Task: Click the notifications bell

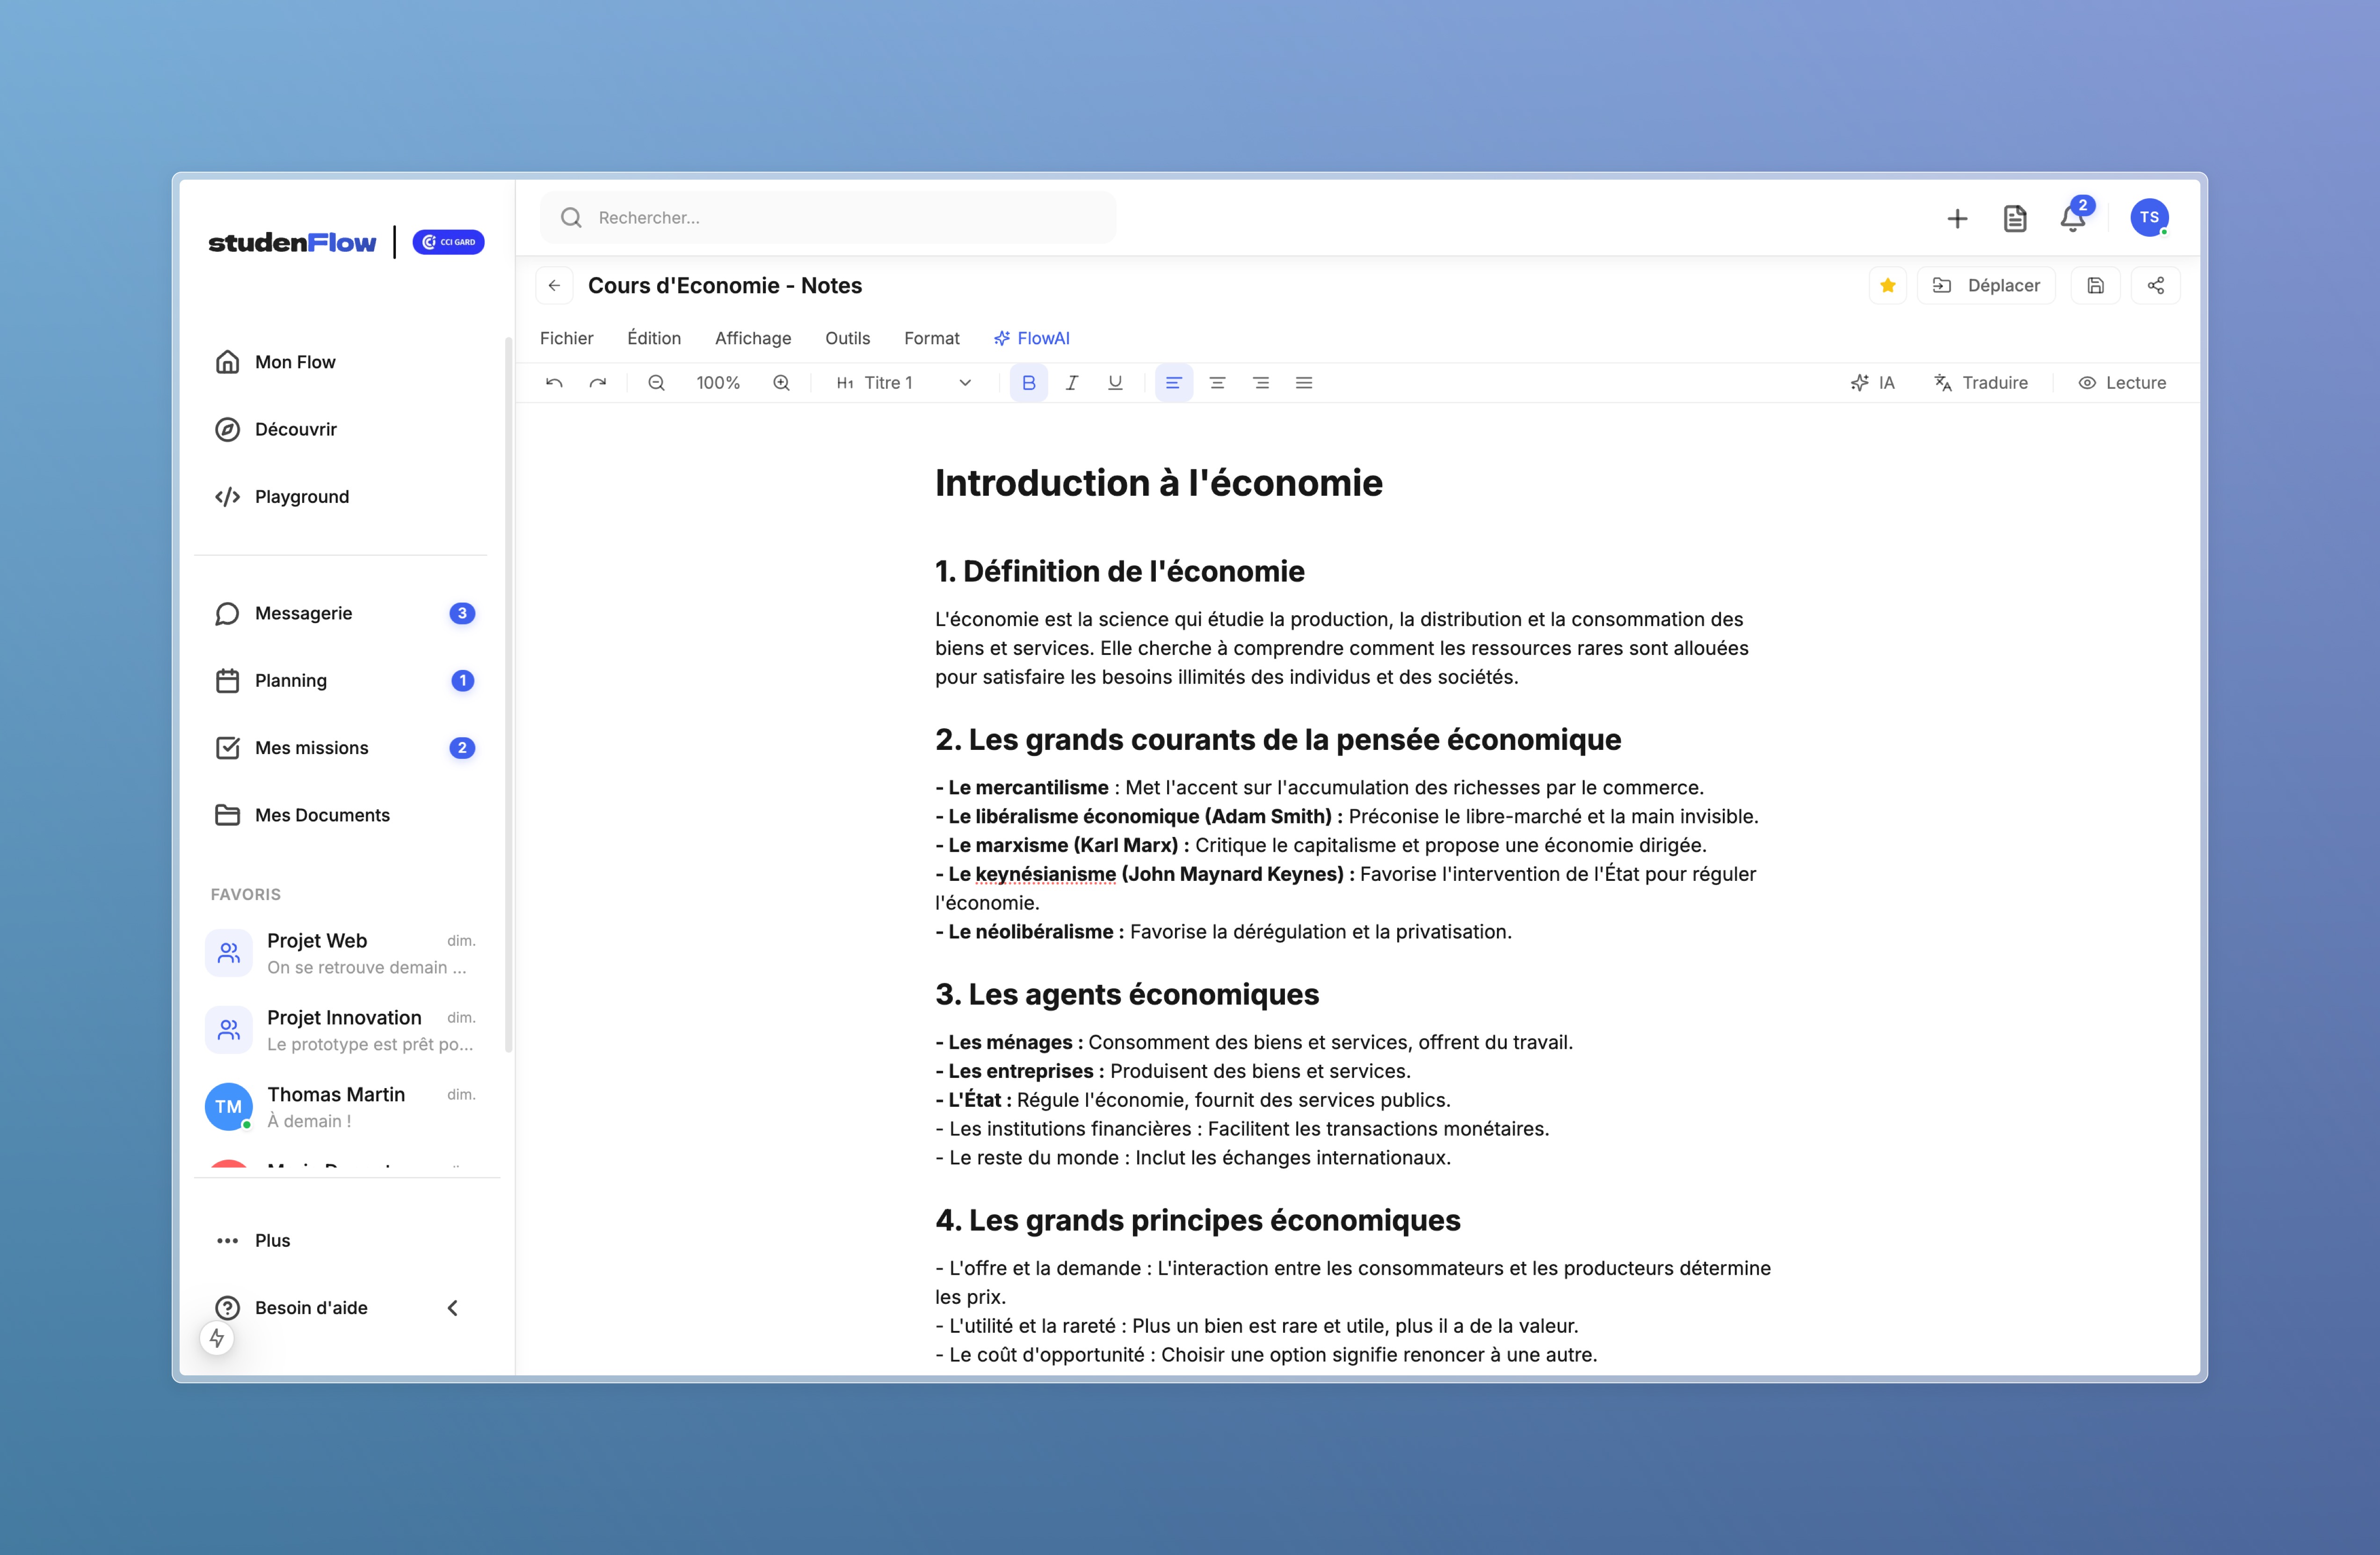Action: point(2072,218)
